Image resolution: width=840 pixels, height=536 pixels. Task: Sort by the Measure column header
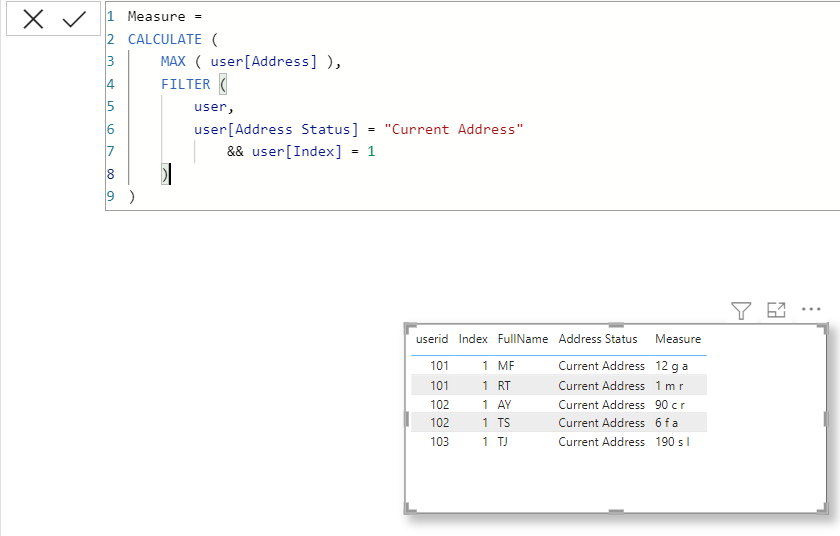click(678, 339)
